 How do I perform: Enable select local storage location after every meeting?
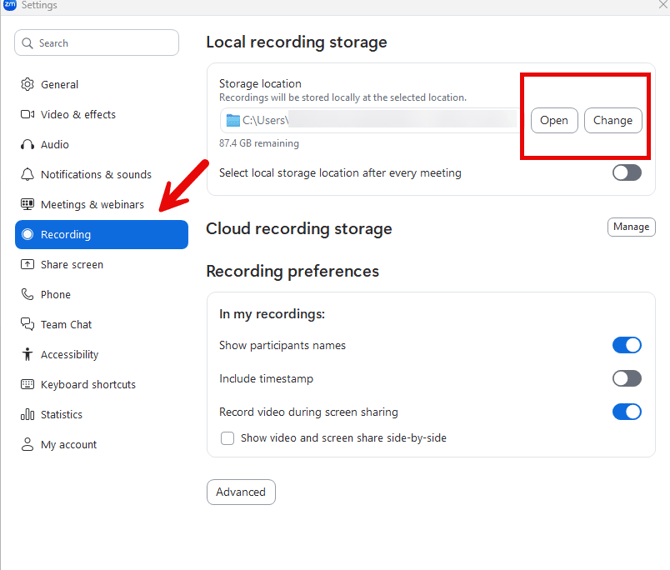pyautogui.click(x=626, y=173)
